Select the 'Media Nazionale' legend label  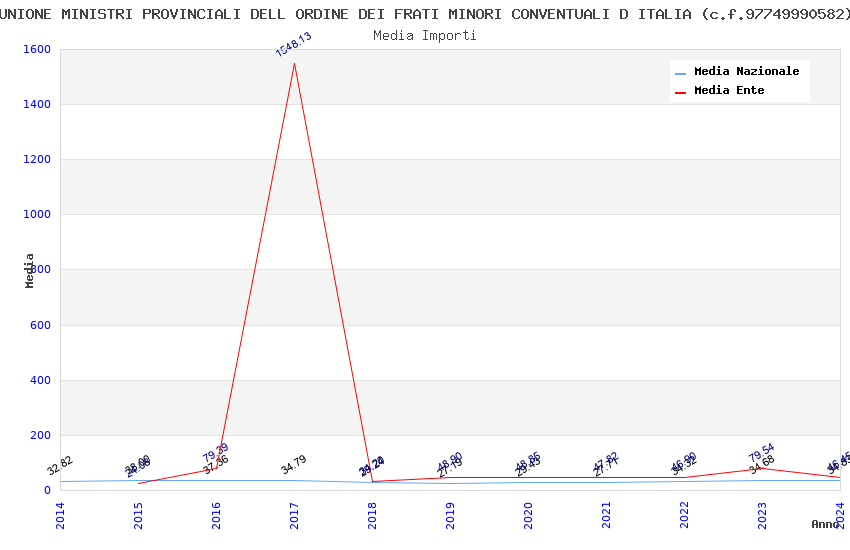[746, 71]
